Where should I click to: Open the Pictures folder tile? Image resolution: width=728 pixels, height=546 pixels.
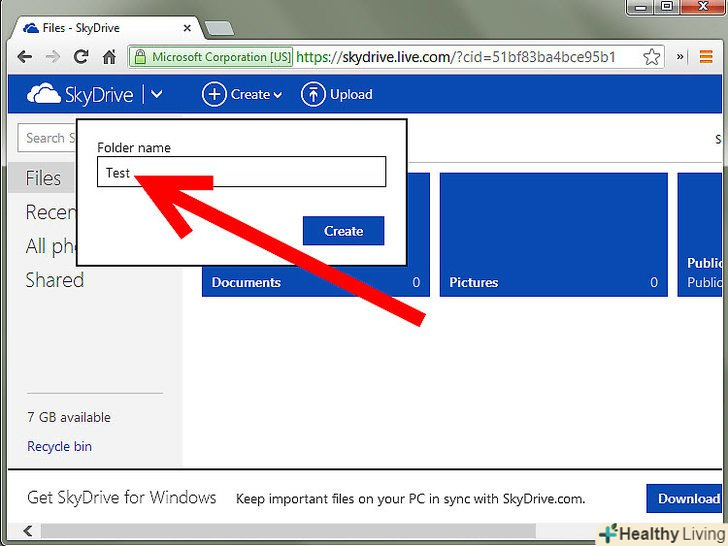pos(553,234)
